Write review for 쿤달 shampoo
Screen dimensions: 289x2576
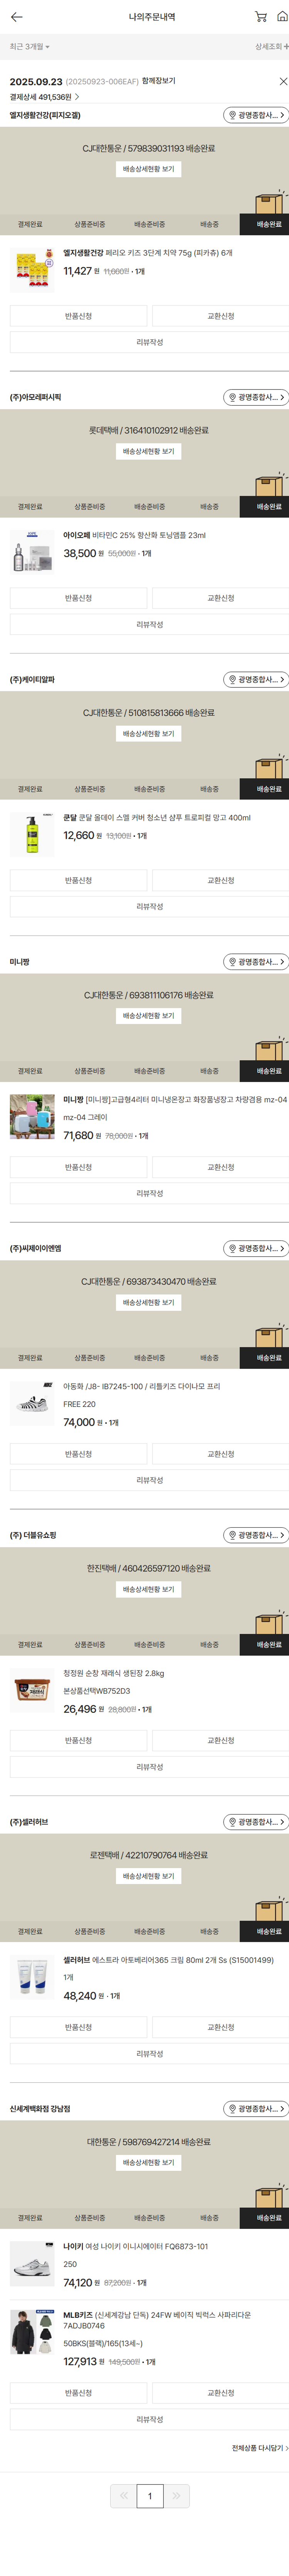pos(149,906)
